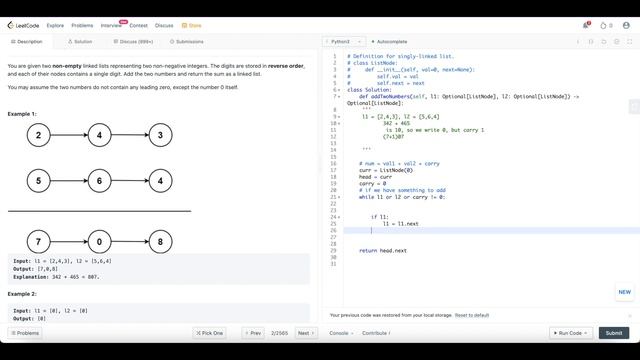Click the '2/2565' problem counter
This screenshot has height=360, width=640.
[x=279, y=333]
